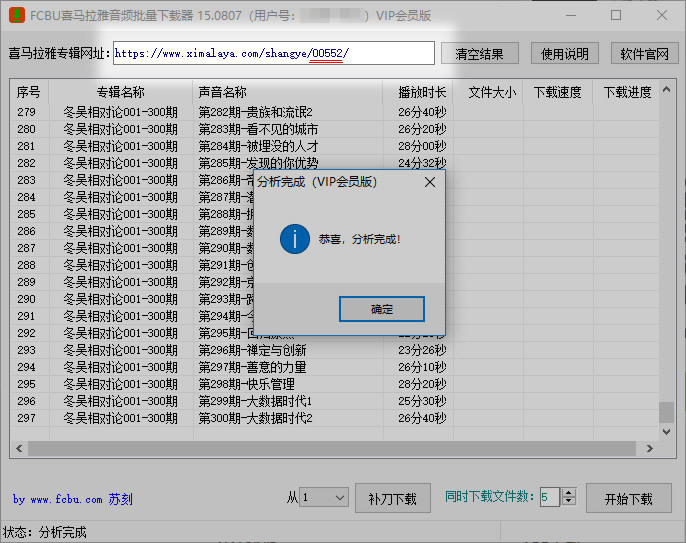This screenshot has height=543, width=686.
Task: Click album name cell in row 288
Action: coord(120,265)
